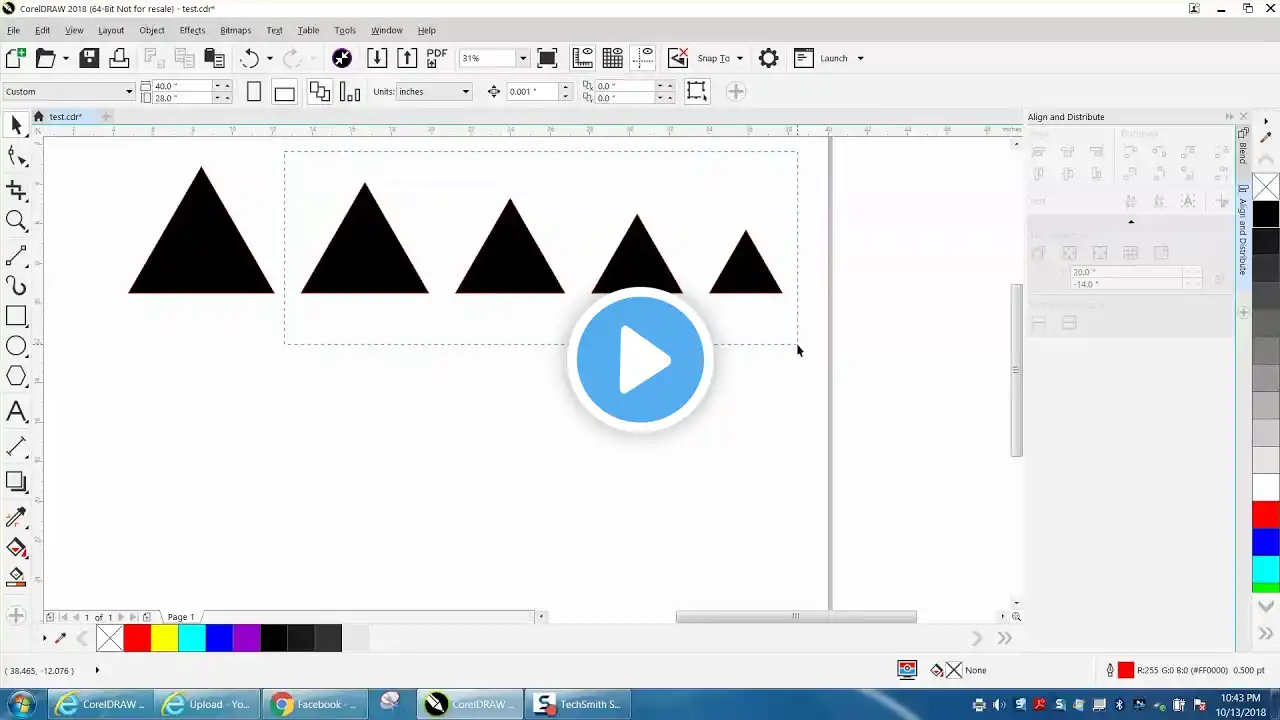Viewport: 1280px width, 720px height.
Task: Open the Custom page size dropdown
Action: 129,92
